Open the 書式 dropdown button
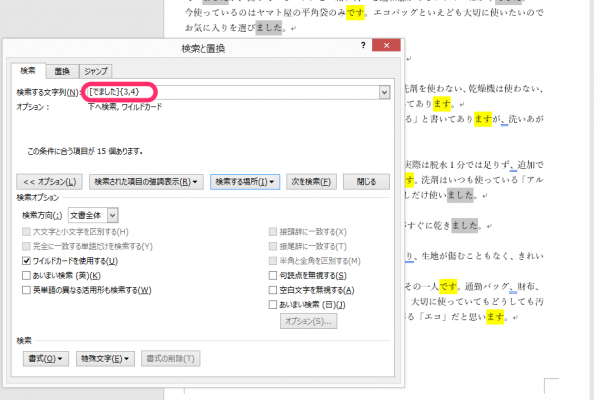The width and height of the screenshot is (594, 400). [x=46, y=358]
